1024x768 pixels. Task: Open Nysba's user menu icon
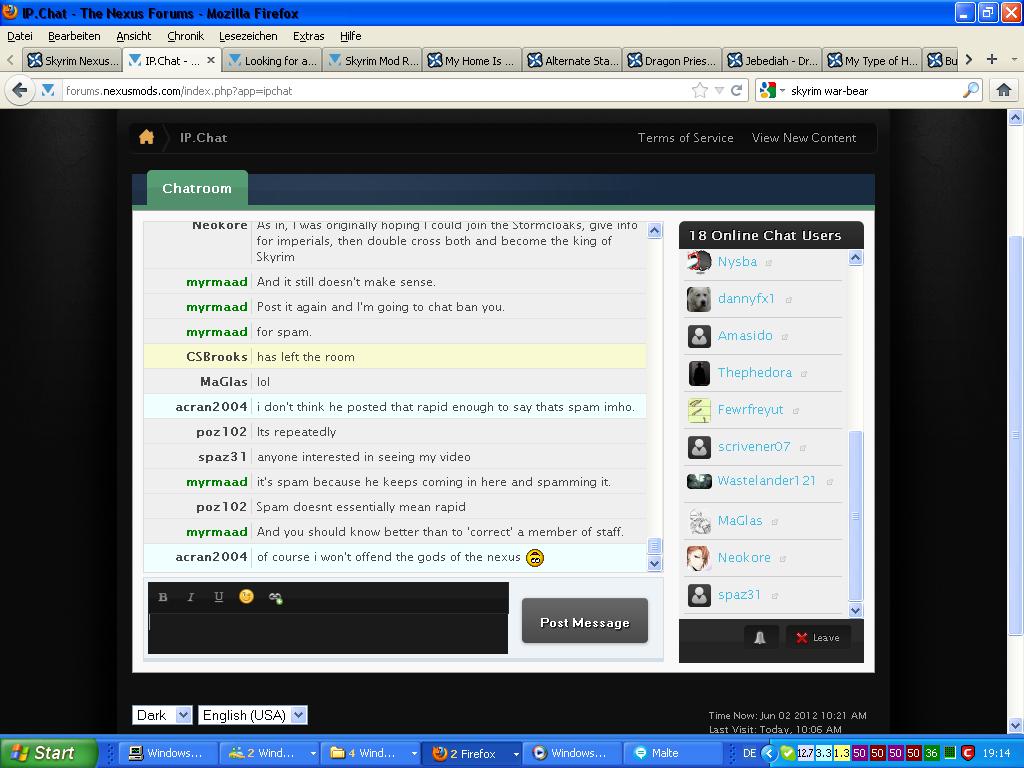[769, 263]
